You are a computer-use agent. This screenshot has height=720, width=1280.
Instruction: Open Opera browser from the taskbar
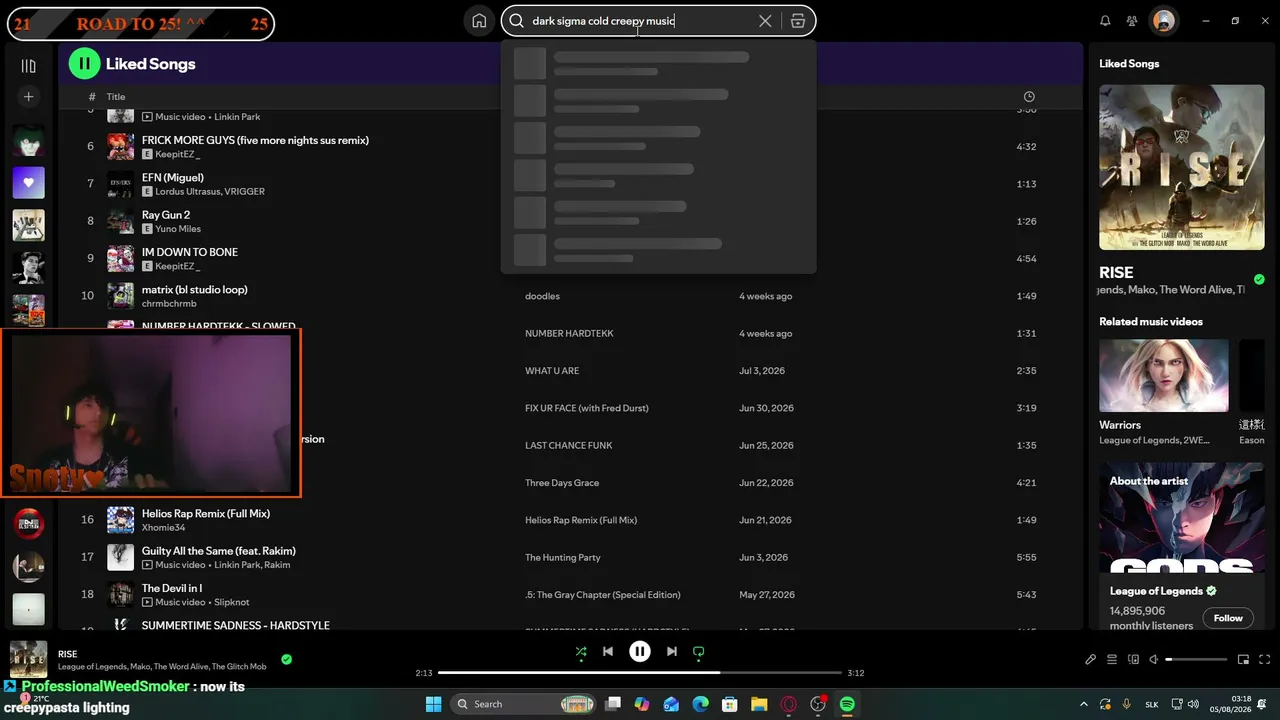click(788, 704)
